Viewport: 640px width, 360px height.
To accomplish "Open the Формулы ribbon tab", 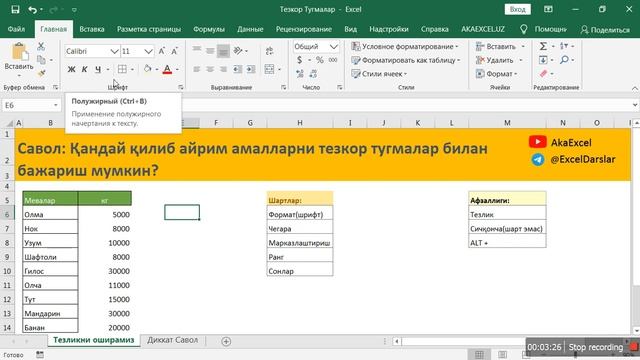I will coord(209,29).
